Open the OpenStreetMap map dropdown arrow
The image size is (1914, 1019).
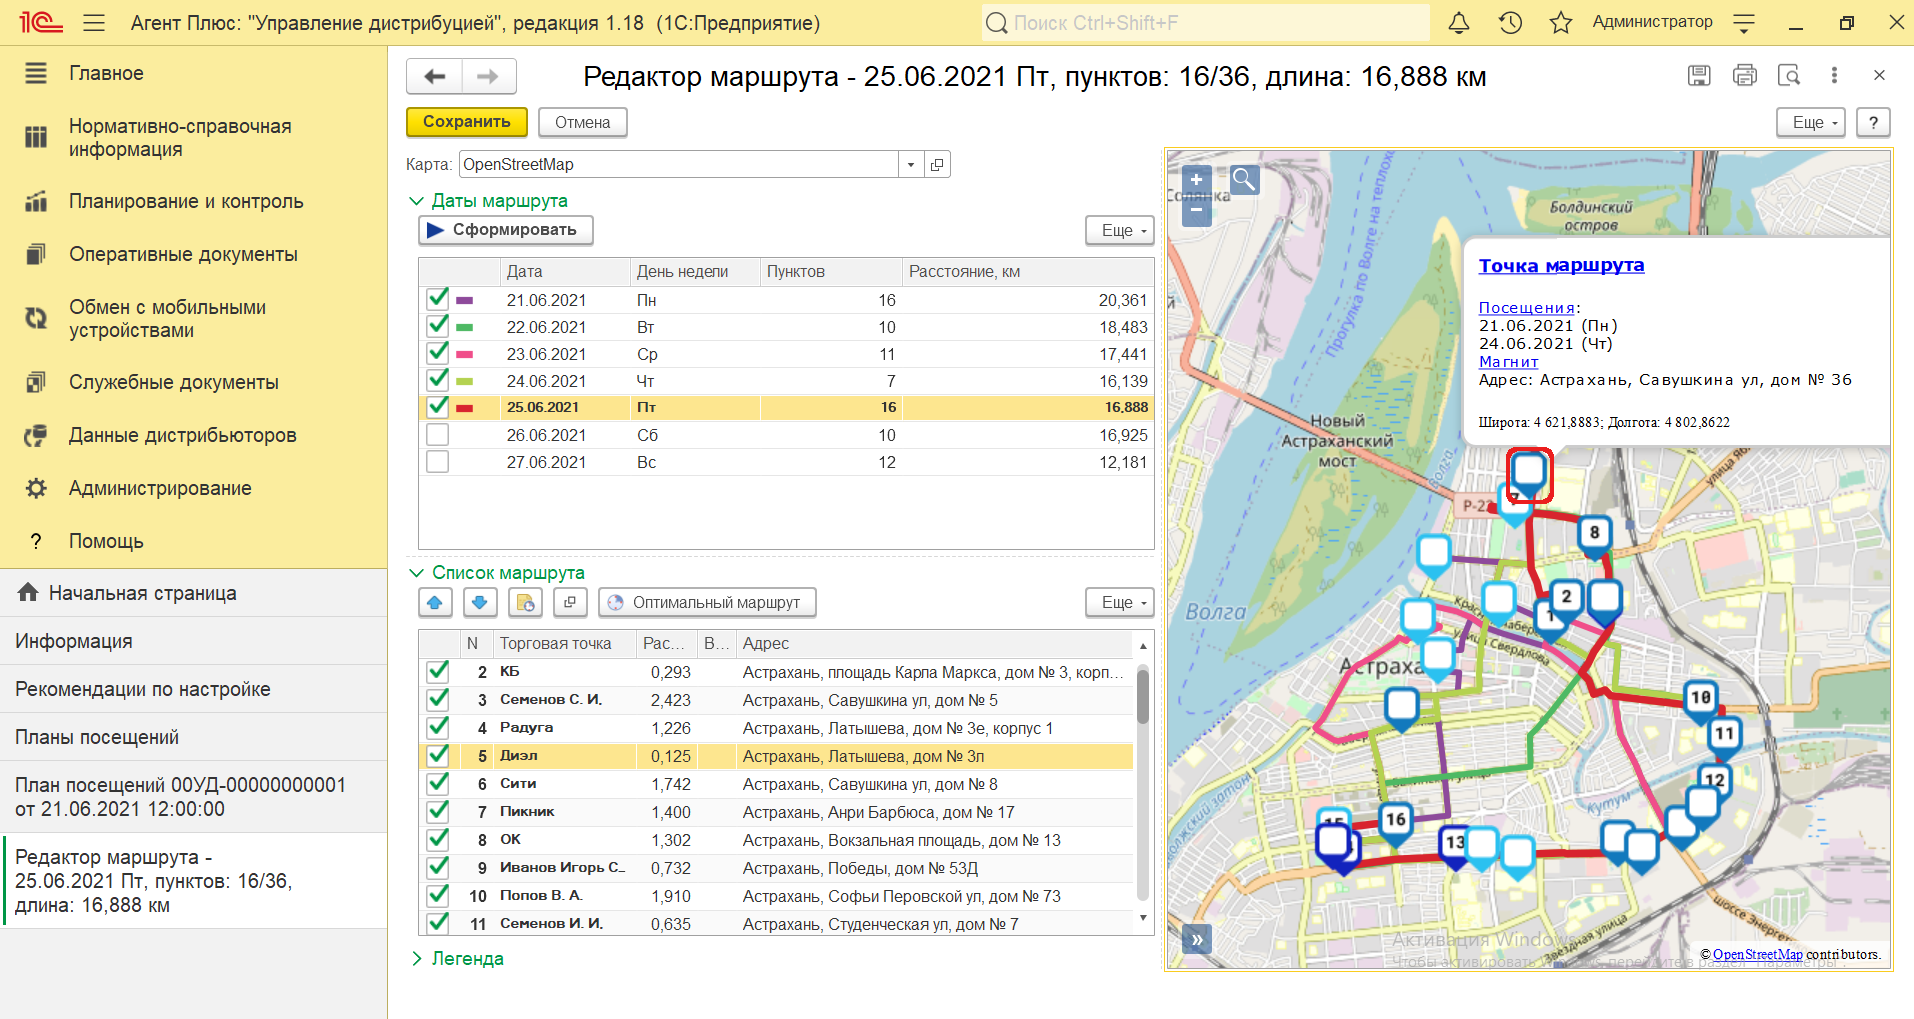tap(910, 165)
